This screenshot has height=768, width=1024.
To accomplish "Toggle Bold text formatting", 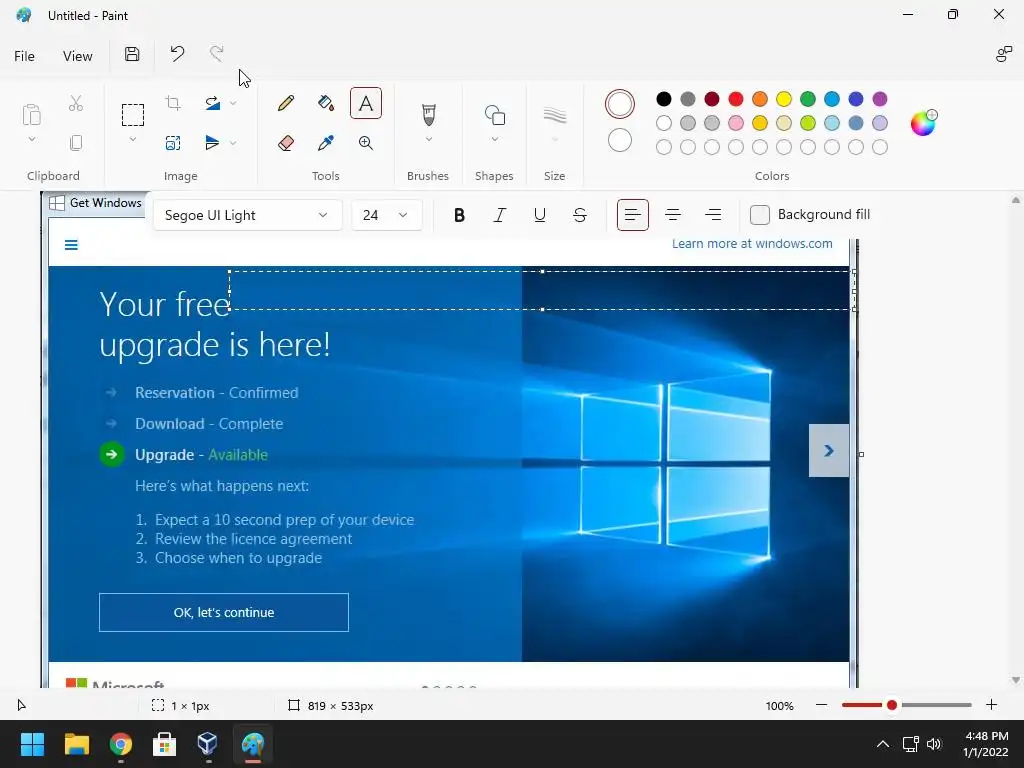I will coord(459,215).
